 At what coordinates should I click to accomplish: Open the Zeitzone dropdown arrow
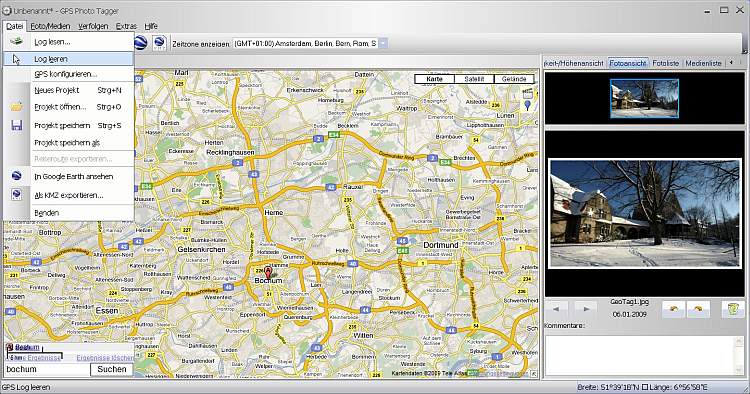click(383, 44)
